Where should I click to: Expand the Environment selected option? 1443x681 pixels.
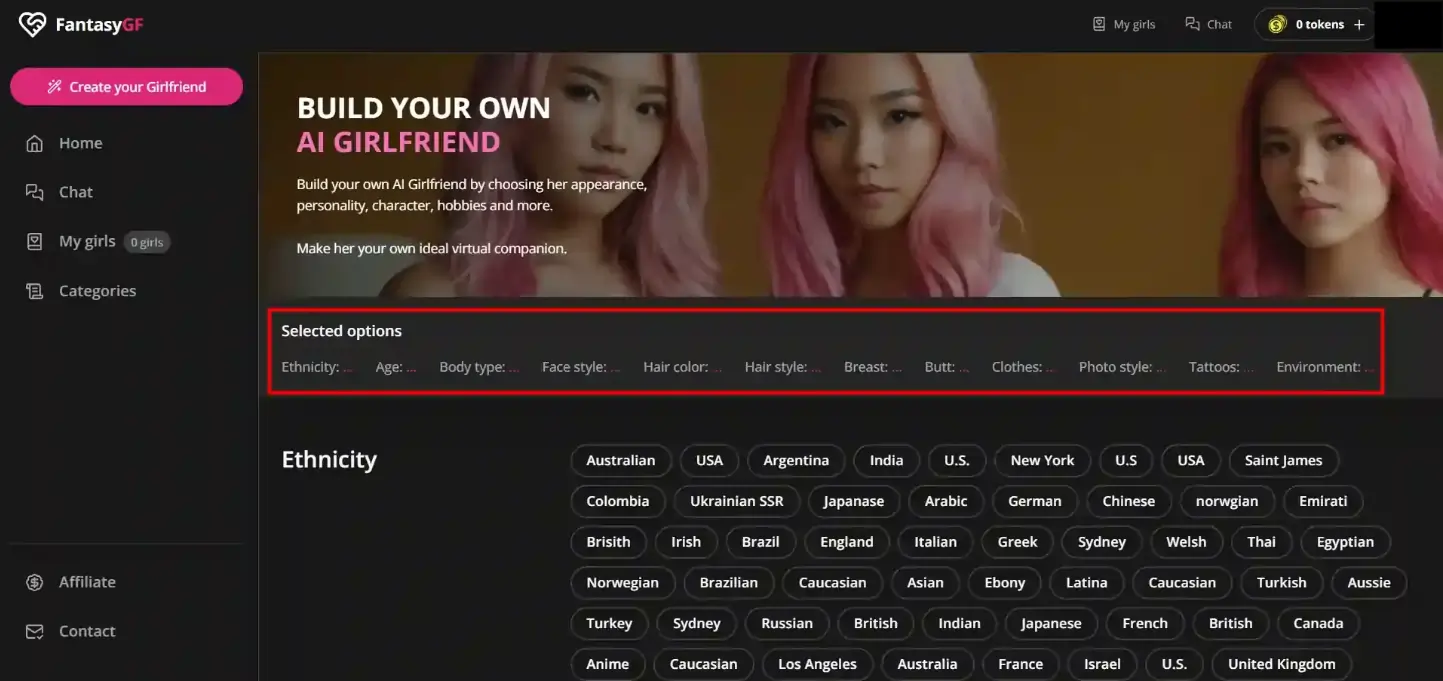[1326, 366]
